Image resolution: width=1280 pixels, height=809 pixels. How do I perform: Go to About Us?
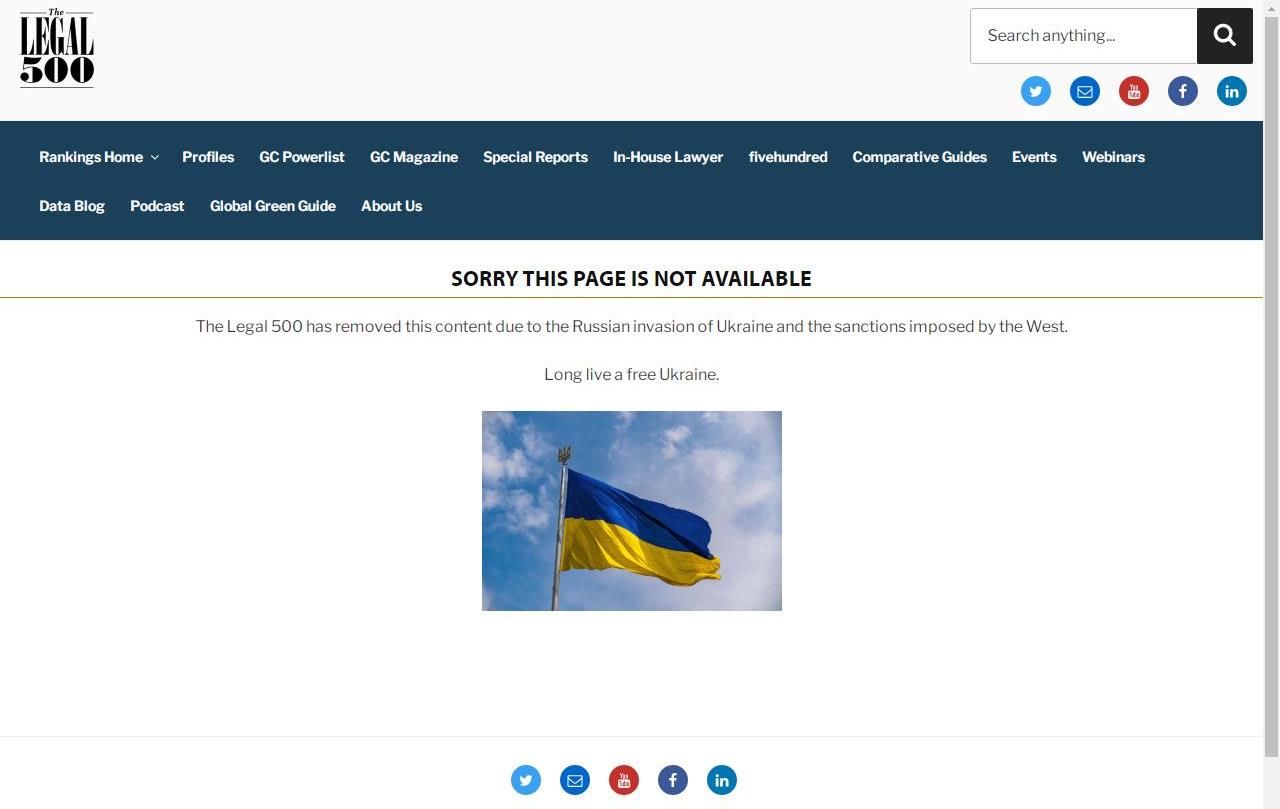pos(391,206)
